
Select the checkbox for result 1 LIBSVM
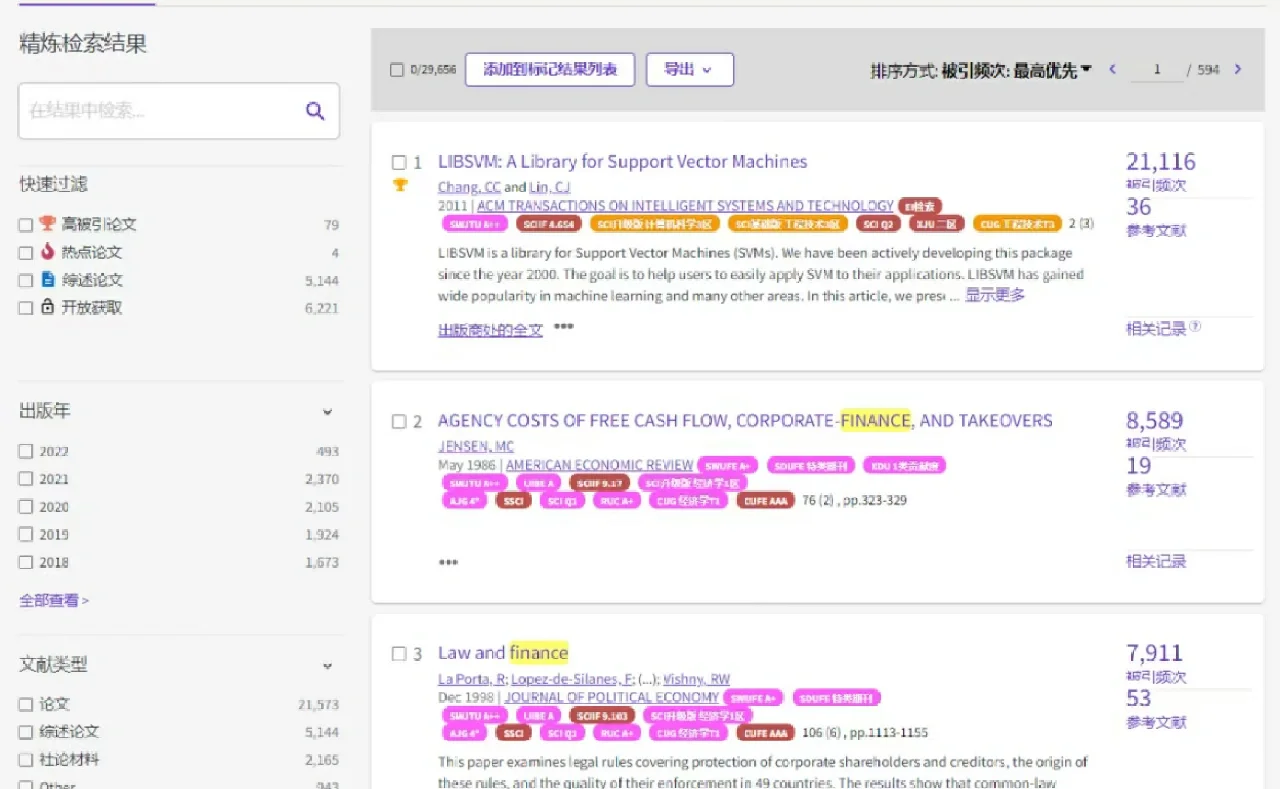399,162
